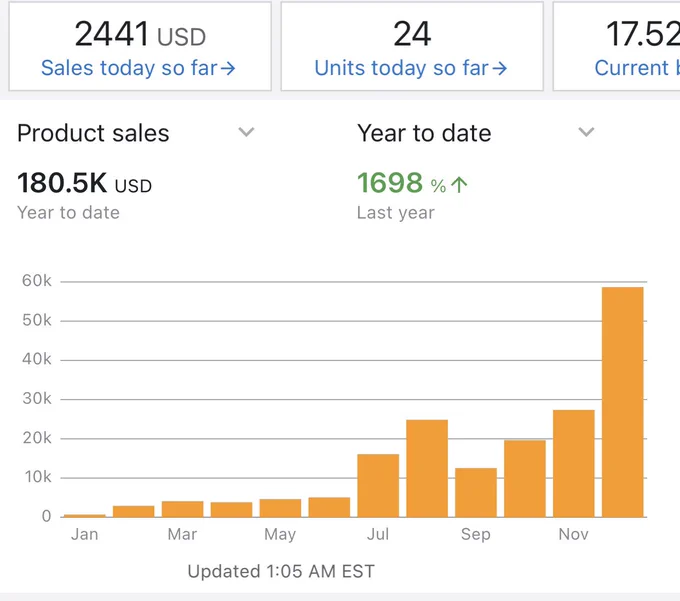This screenshot has width=680, height=601.
Task: Click the October sales bar
Action: point(525,479)
